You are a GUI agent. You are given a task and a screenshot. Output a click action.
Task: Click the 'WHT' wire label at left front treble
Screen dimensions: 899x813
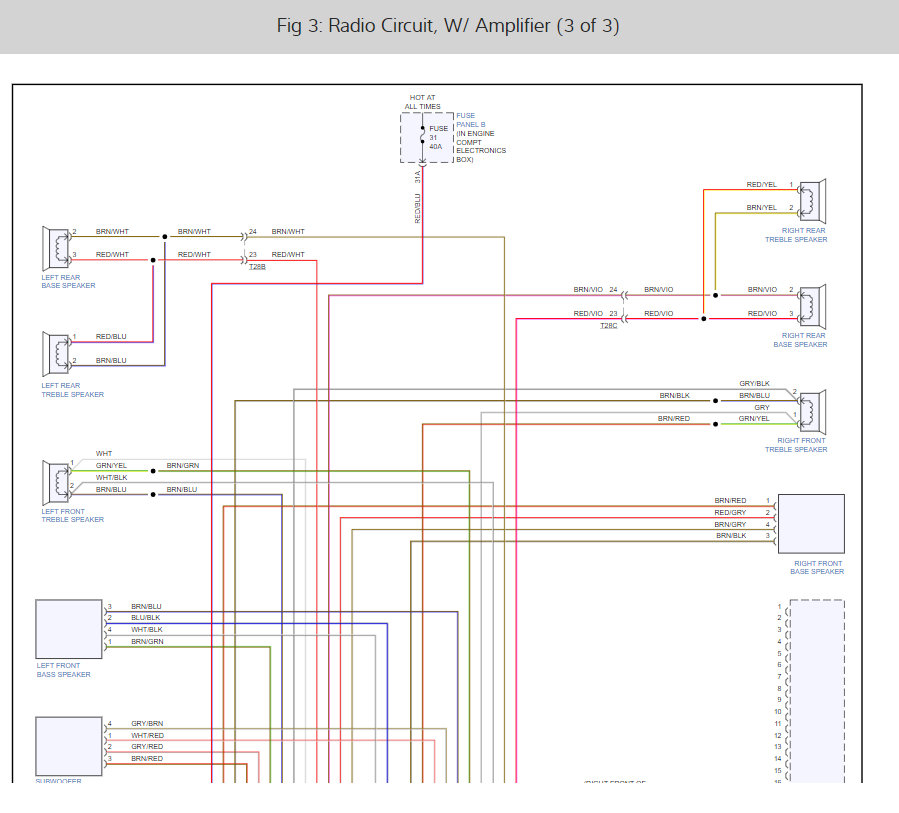[x=104, y=454]
